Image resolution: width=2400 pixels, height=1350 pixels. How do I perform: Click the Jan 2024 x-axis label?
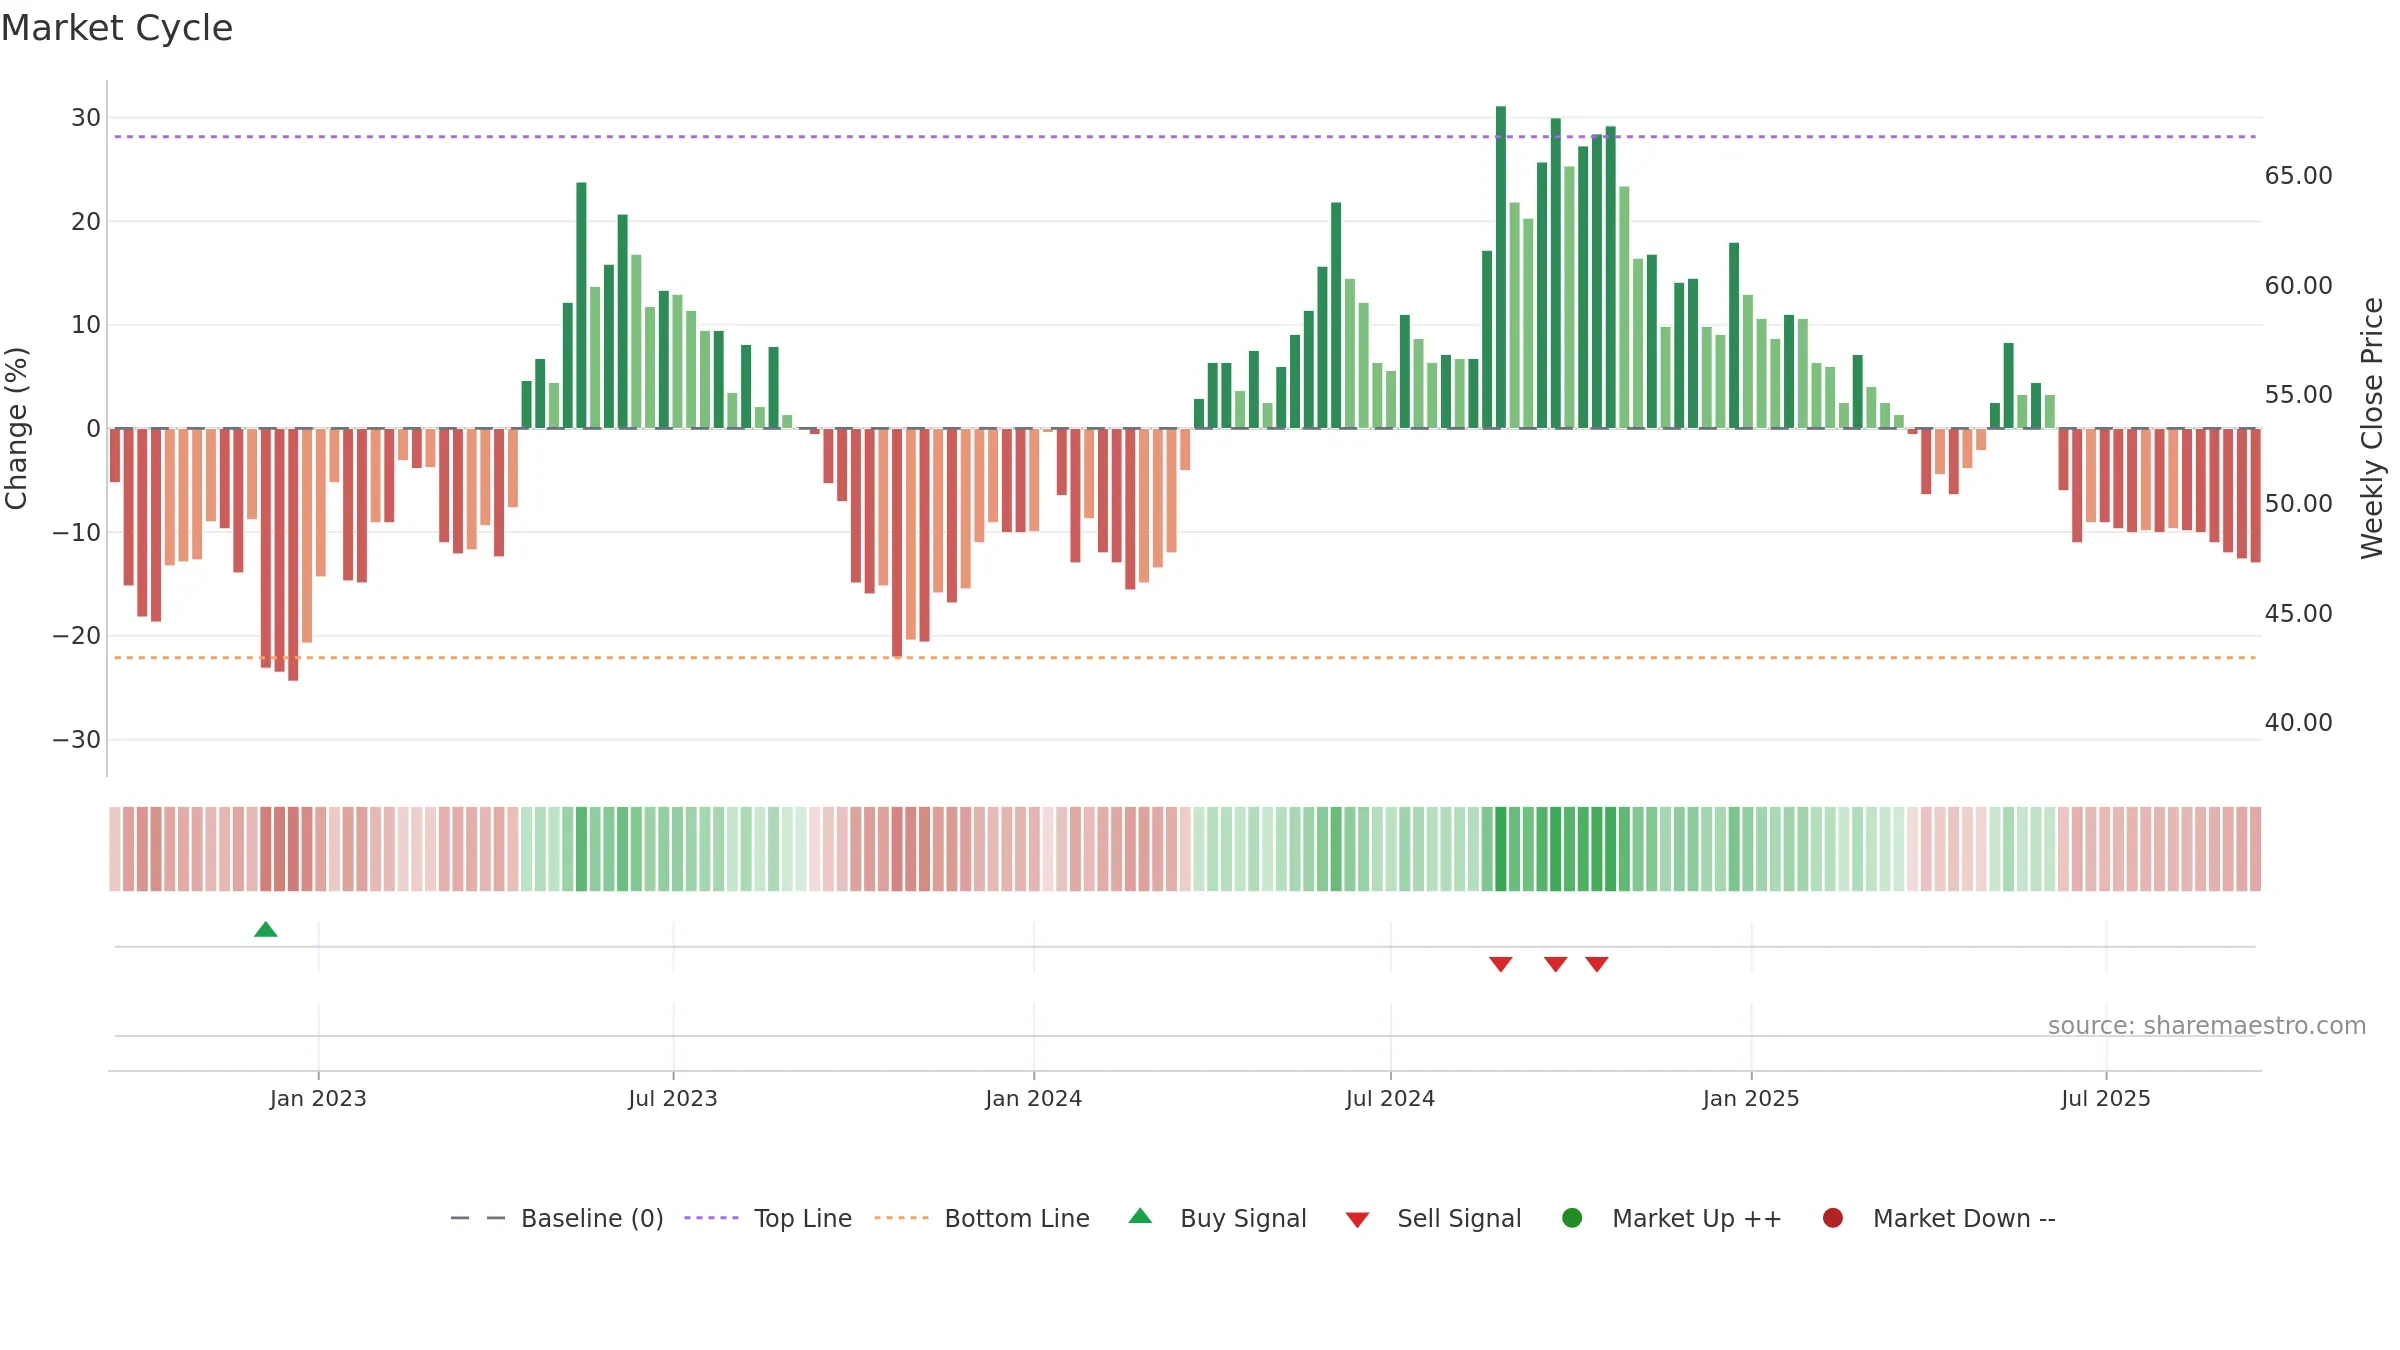point(1033,1098)
